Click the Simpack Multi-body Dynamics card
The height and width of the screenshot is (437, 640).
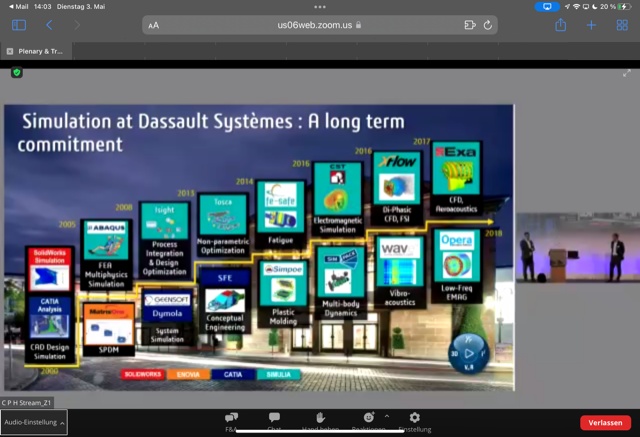click(x=340, y=282)
